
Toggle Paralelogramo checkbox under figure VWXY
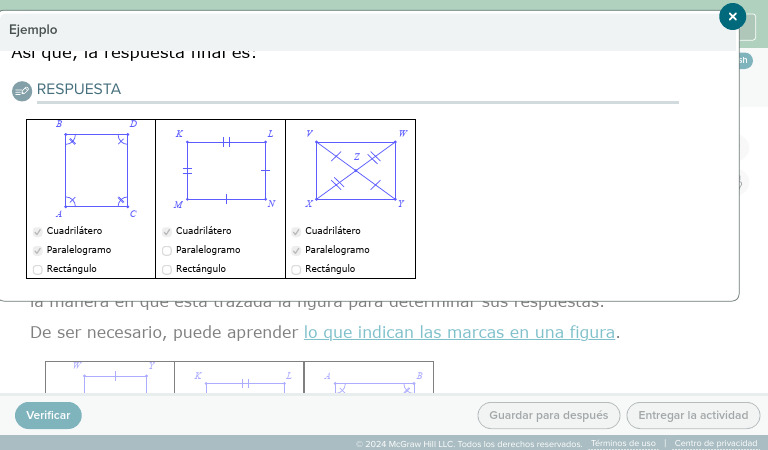click(296, 251)
